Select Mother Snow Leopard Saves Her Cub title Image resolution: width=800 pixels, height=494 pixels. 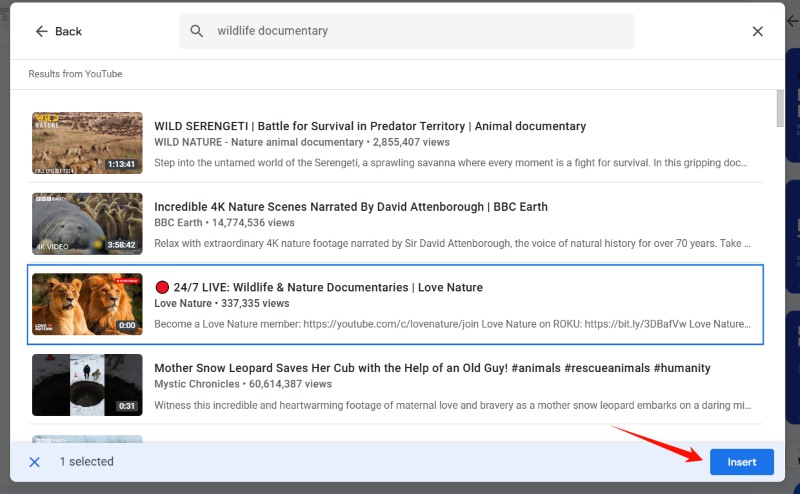click(432, 368)
